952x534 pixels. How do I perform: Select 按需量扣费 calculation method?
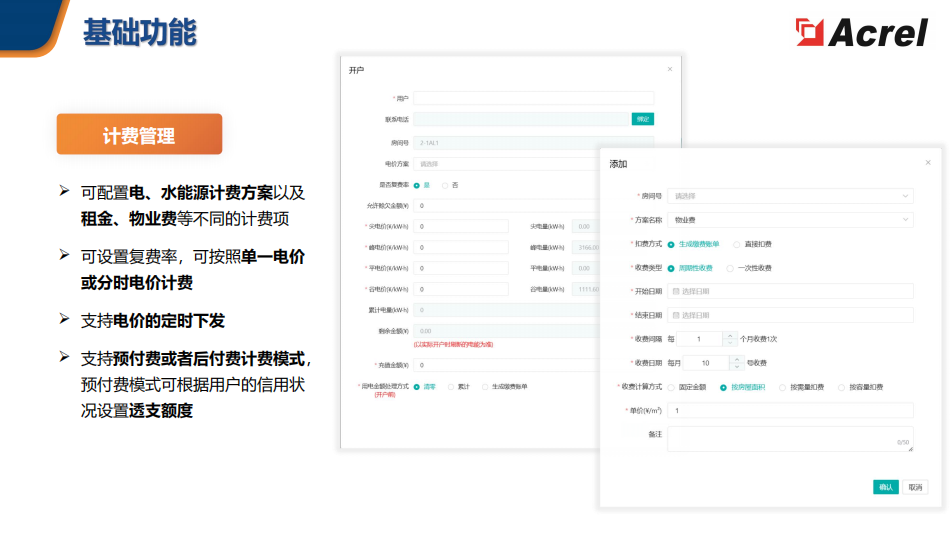(x=801, y=387)
